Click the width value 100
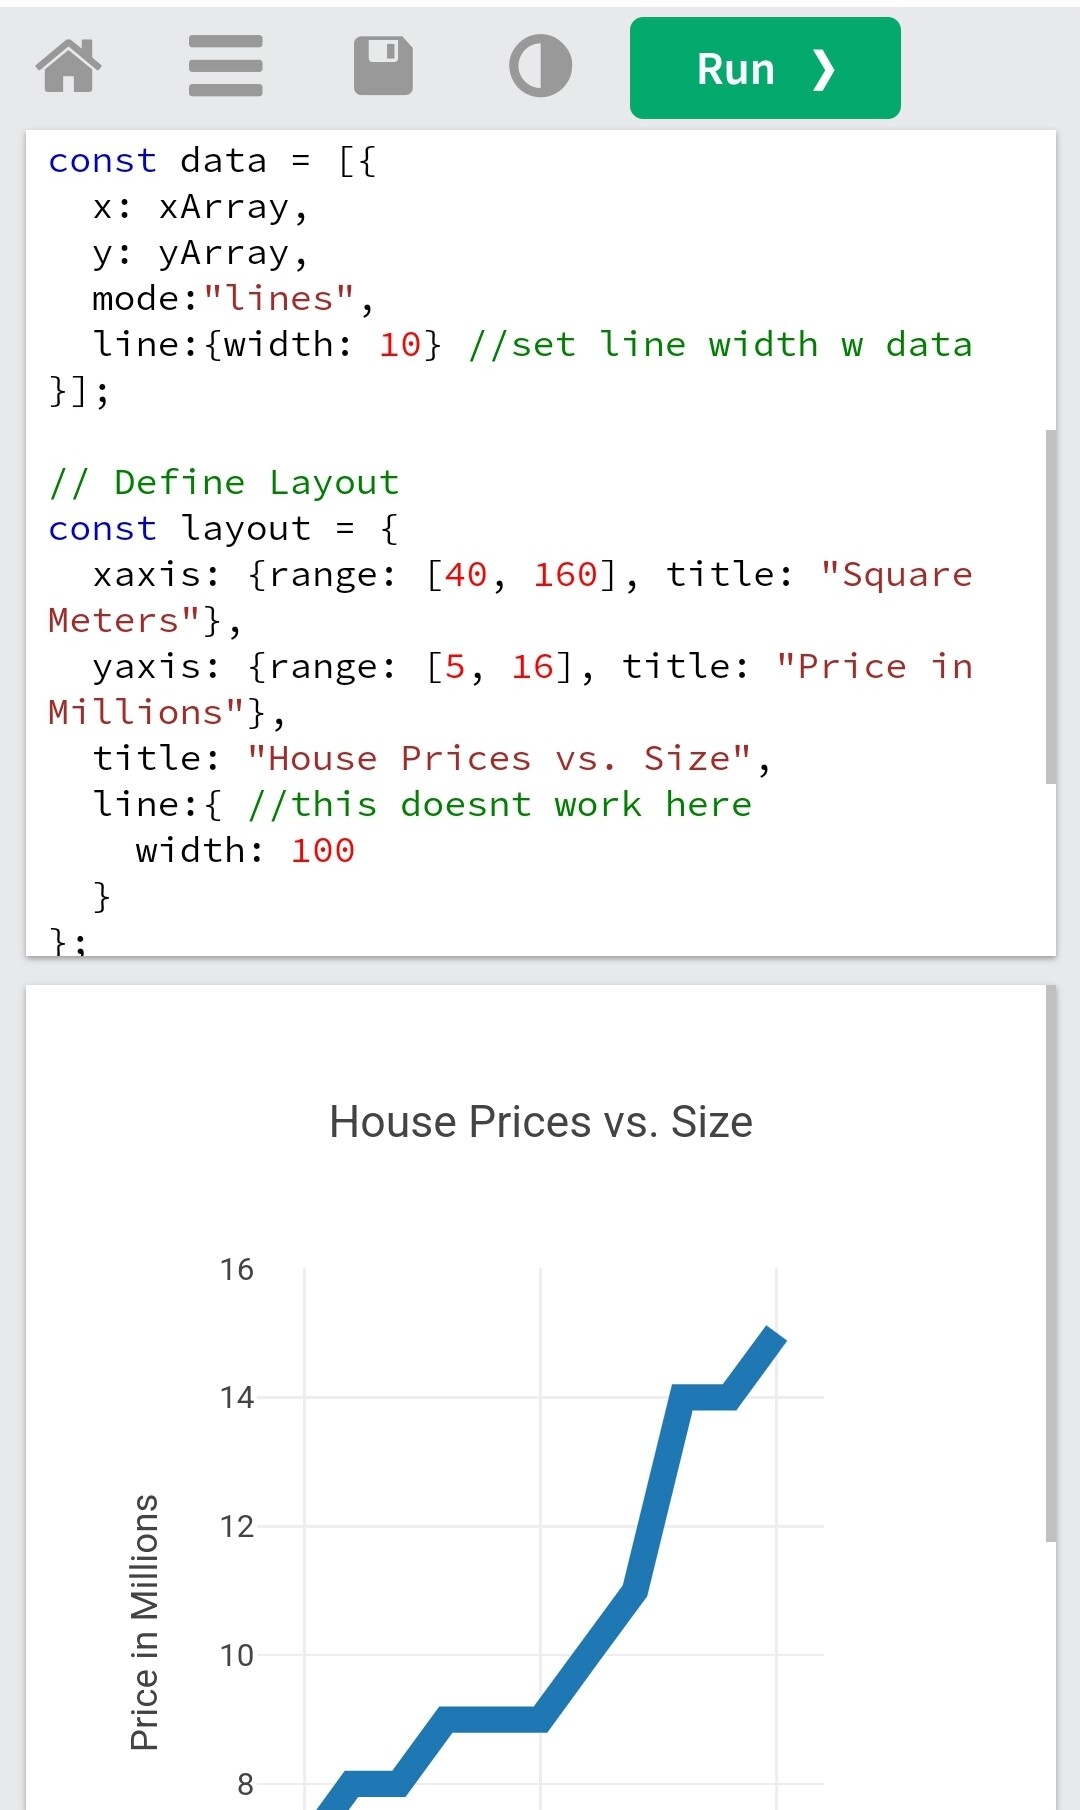1080x1810 pixels. pyautogui.click(x=323, y=851)
